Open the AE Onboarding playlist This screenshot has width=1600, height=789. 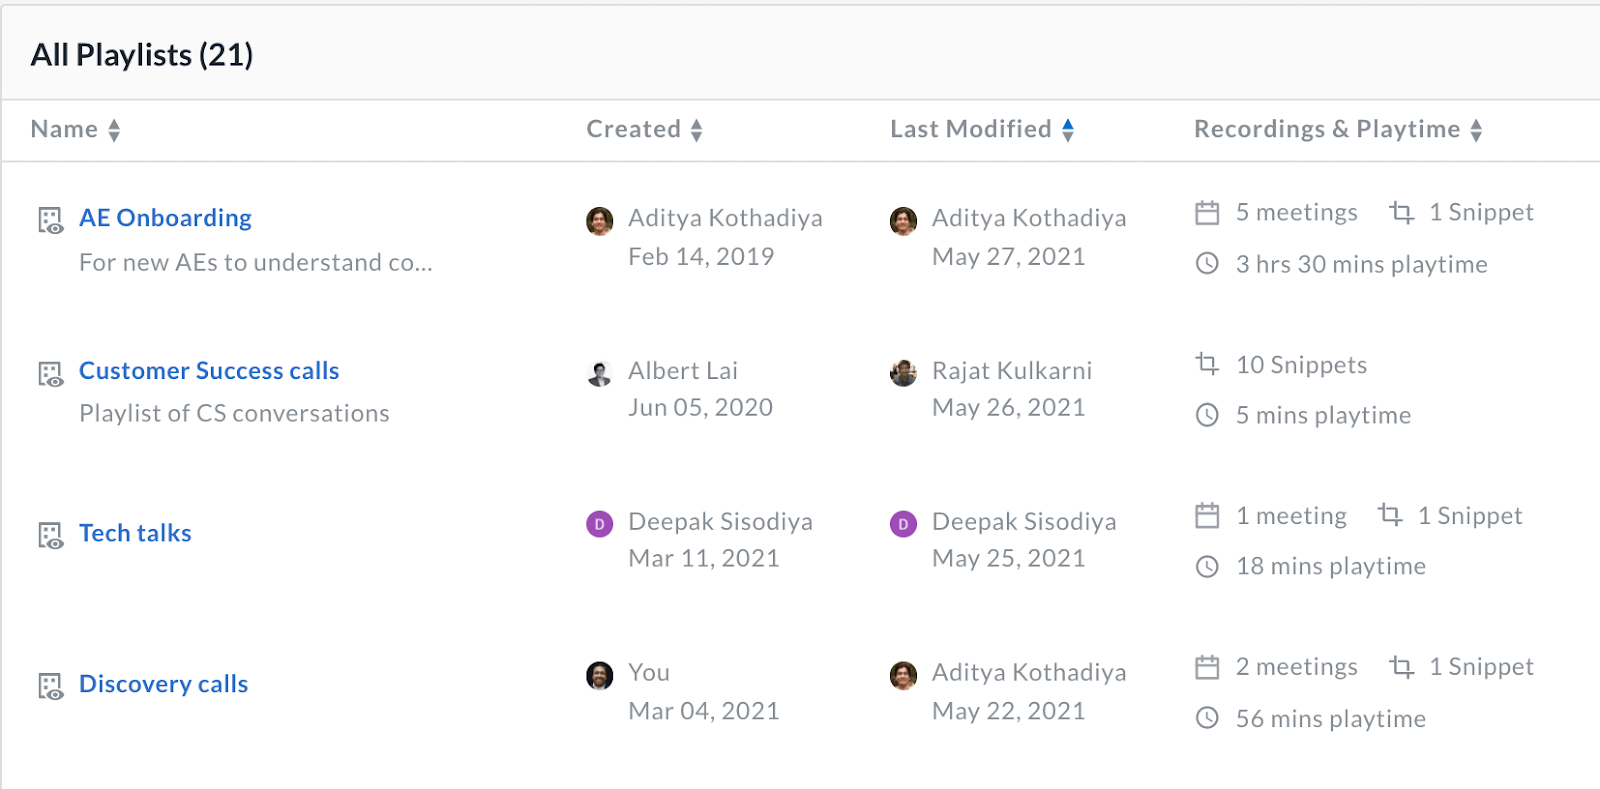[x=165, y=218]
